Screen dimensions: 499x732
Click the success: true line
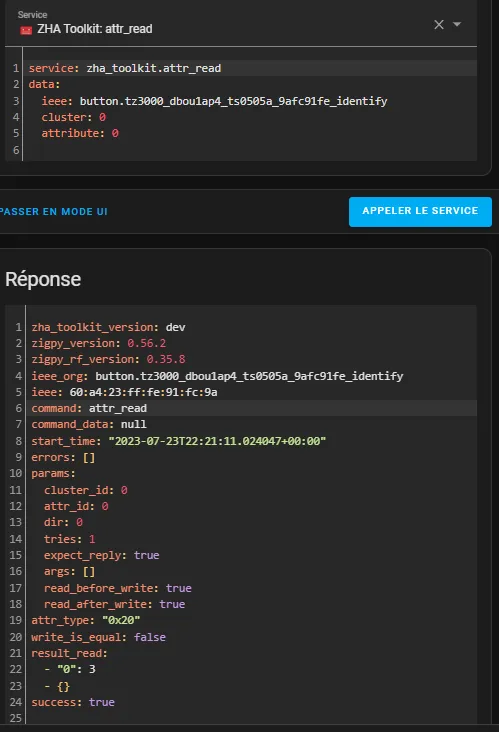pos(73,703)
